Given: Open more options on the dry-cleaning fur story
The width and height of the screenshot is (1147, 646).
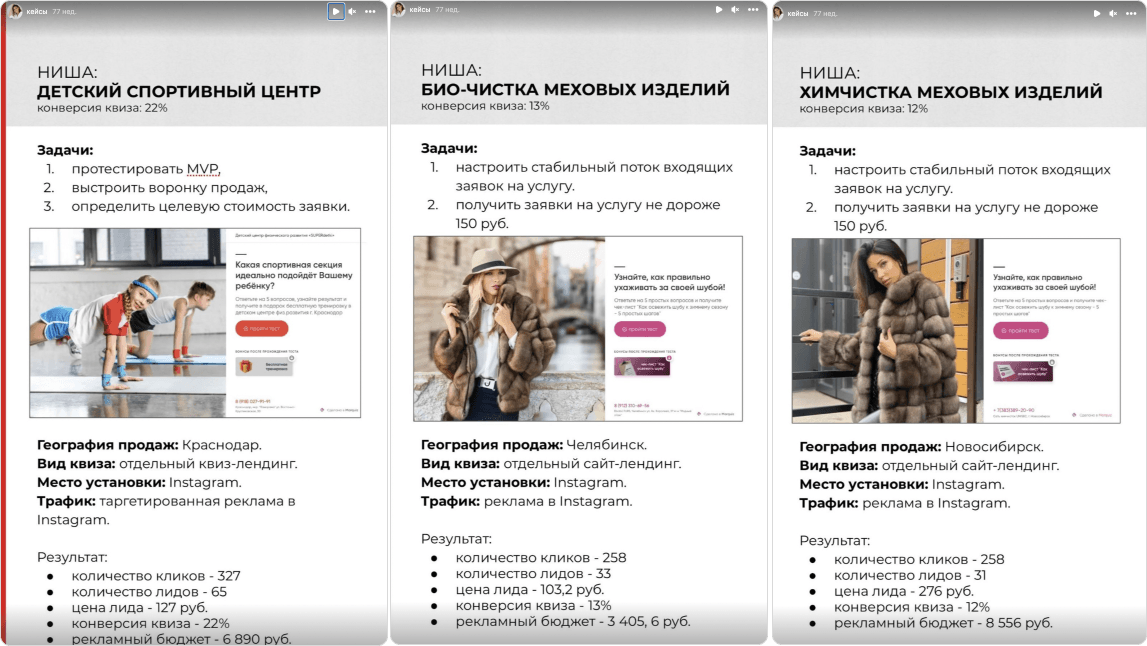Looking at the screenshot, I should [1132, 13].
